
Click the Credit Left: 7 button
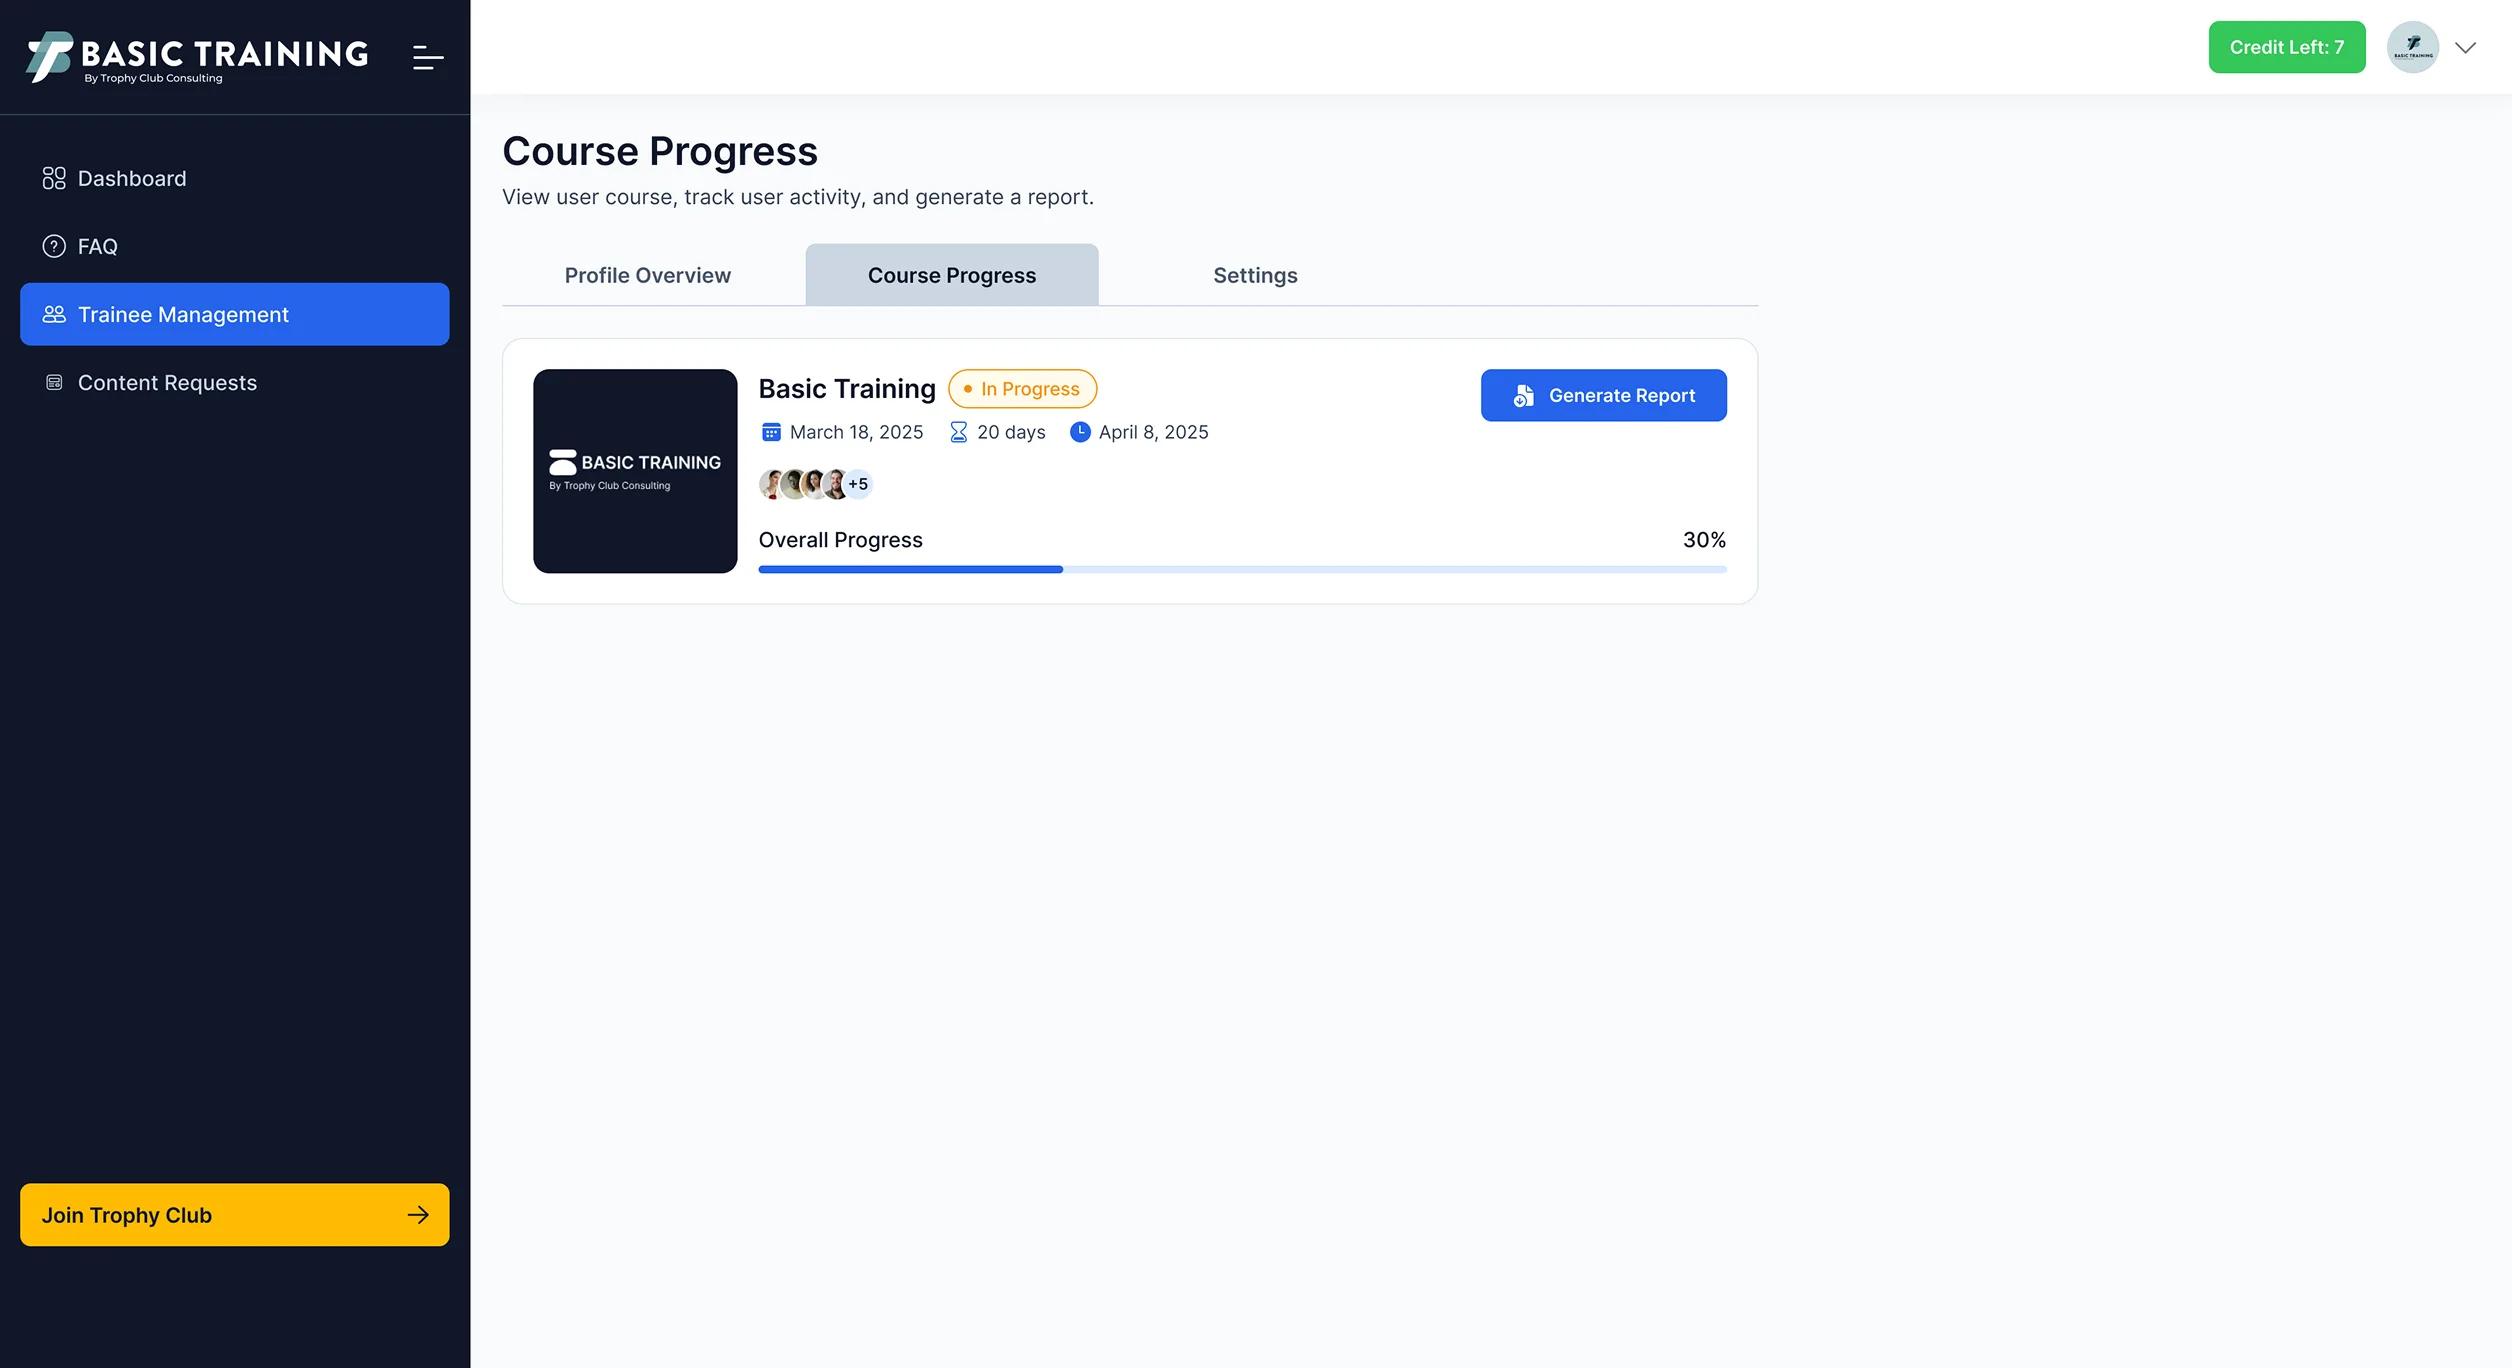pyautogui.click(x=2286, y=47)
